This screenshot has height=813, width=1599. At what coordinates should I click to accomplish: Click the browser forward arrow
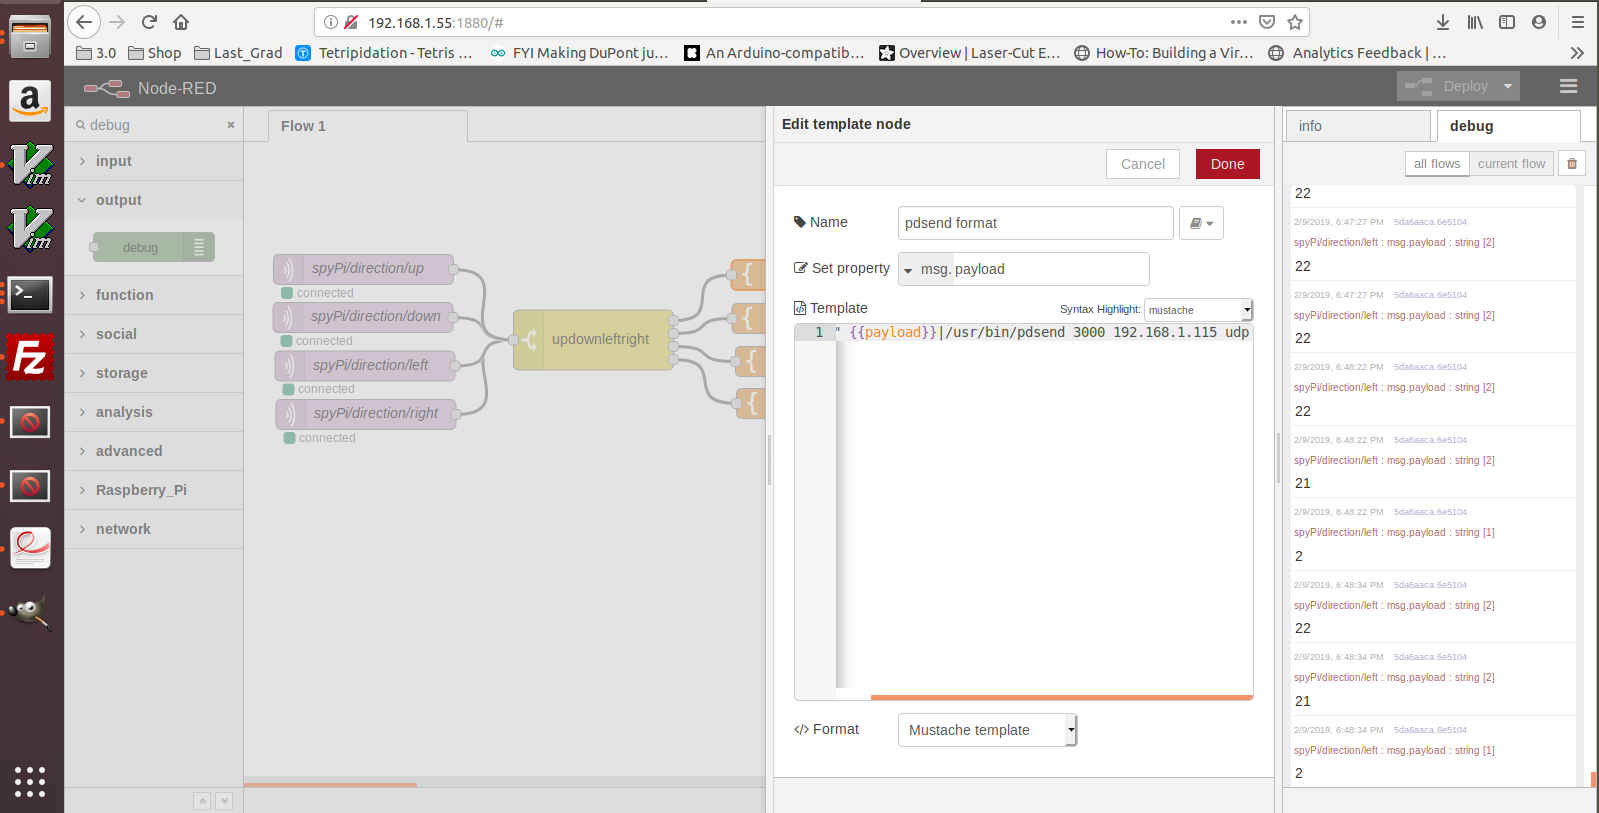click(117, 22)
